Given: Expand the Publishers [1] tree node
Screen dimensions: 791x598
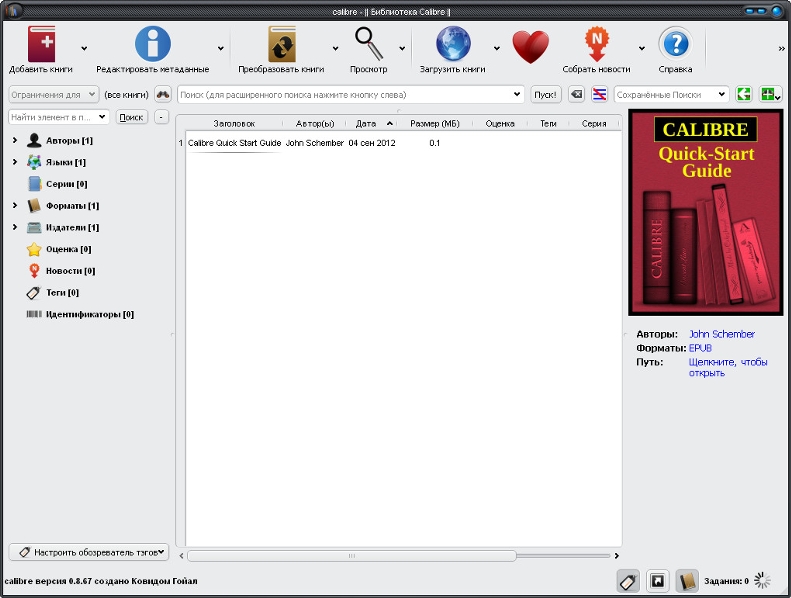Looking at the screenshot, I should (x=15, y=227).
